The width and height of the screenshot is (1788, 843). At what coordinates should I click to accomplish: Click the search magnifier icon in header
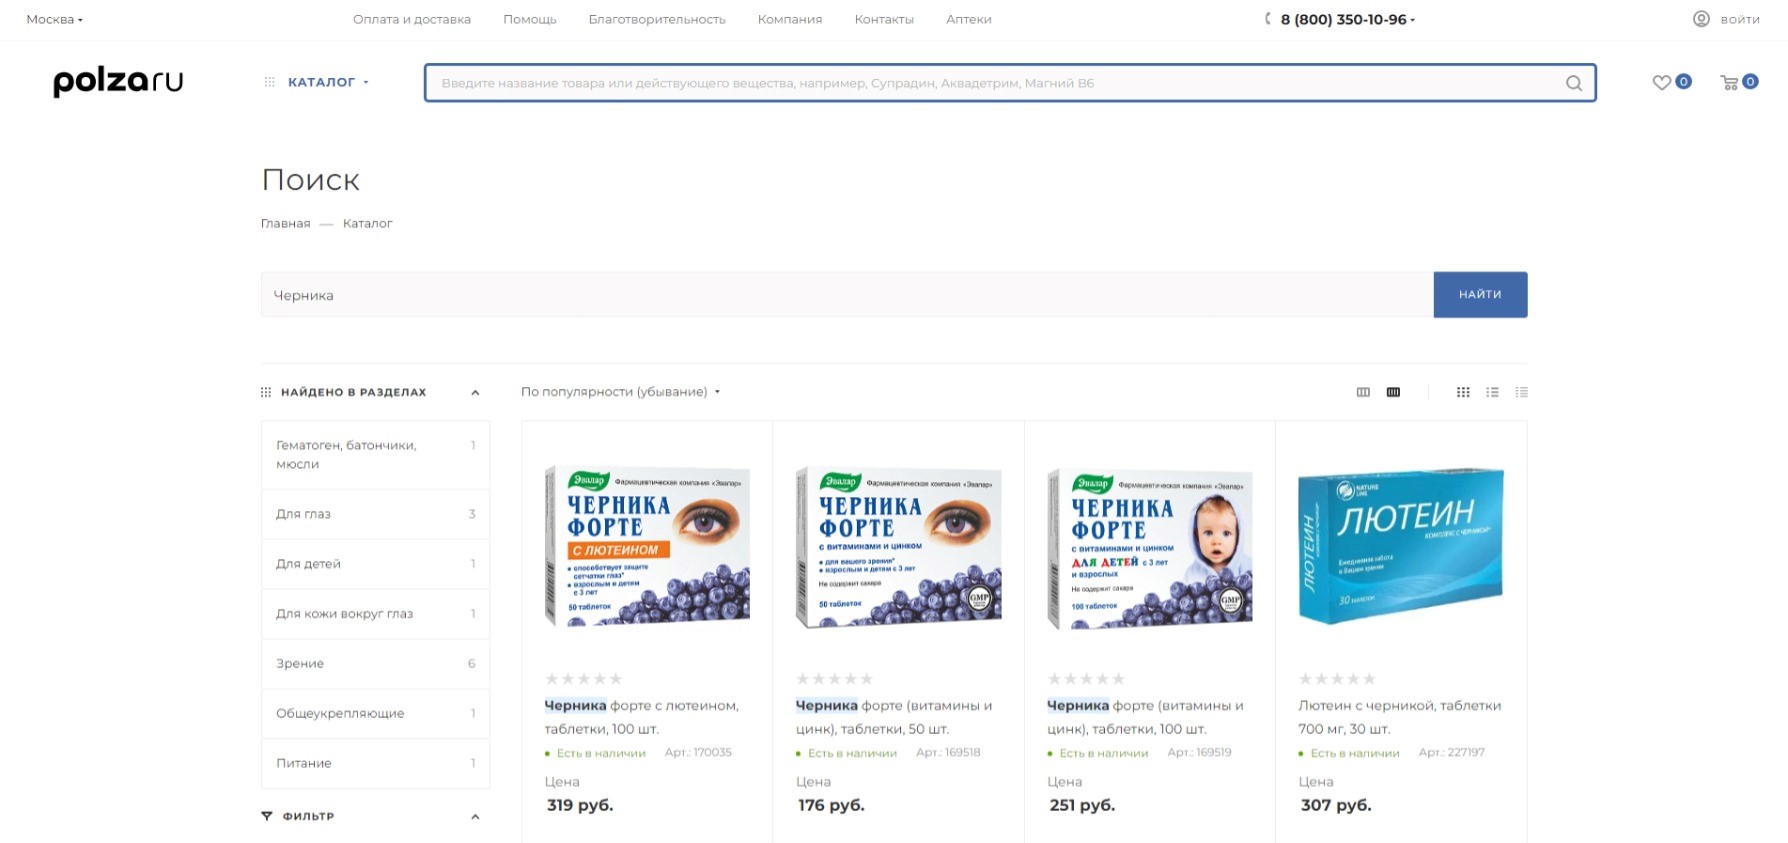(x=1573, y=83)
